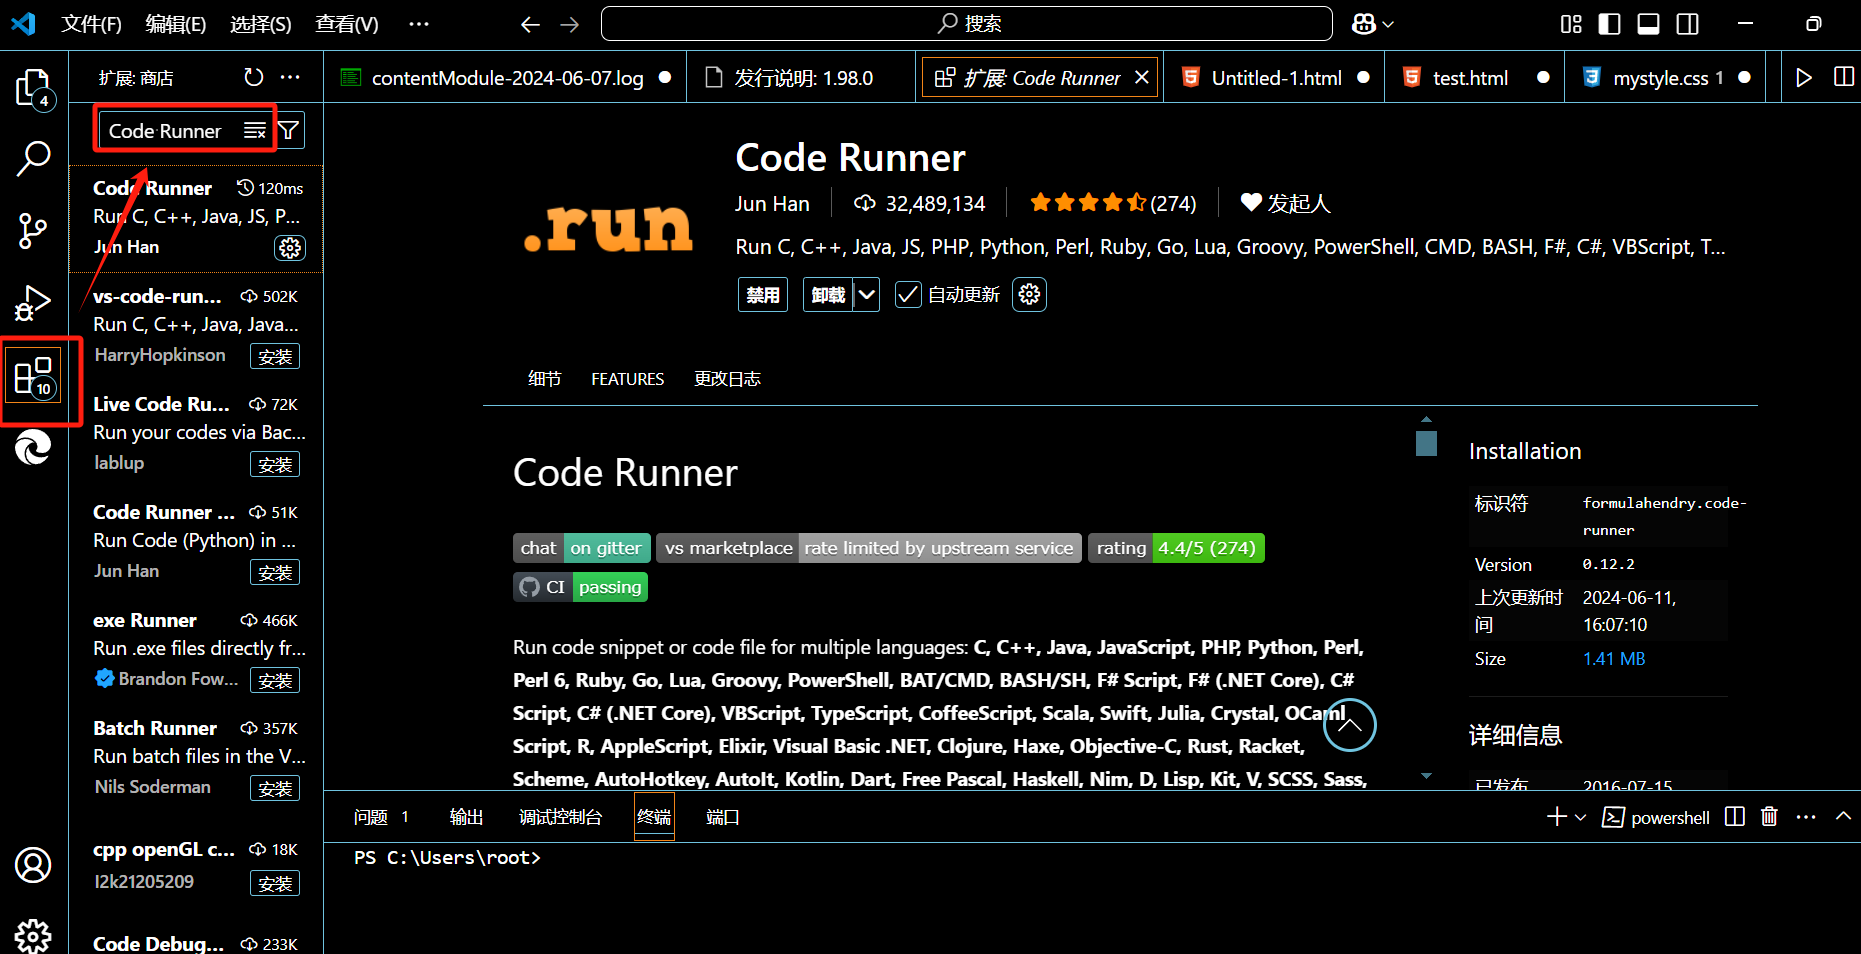
Task: Jump to top with the circular scroll-up button
Action: point(1350,725)
